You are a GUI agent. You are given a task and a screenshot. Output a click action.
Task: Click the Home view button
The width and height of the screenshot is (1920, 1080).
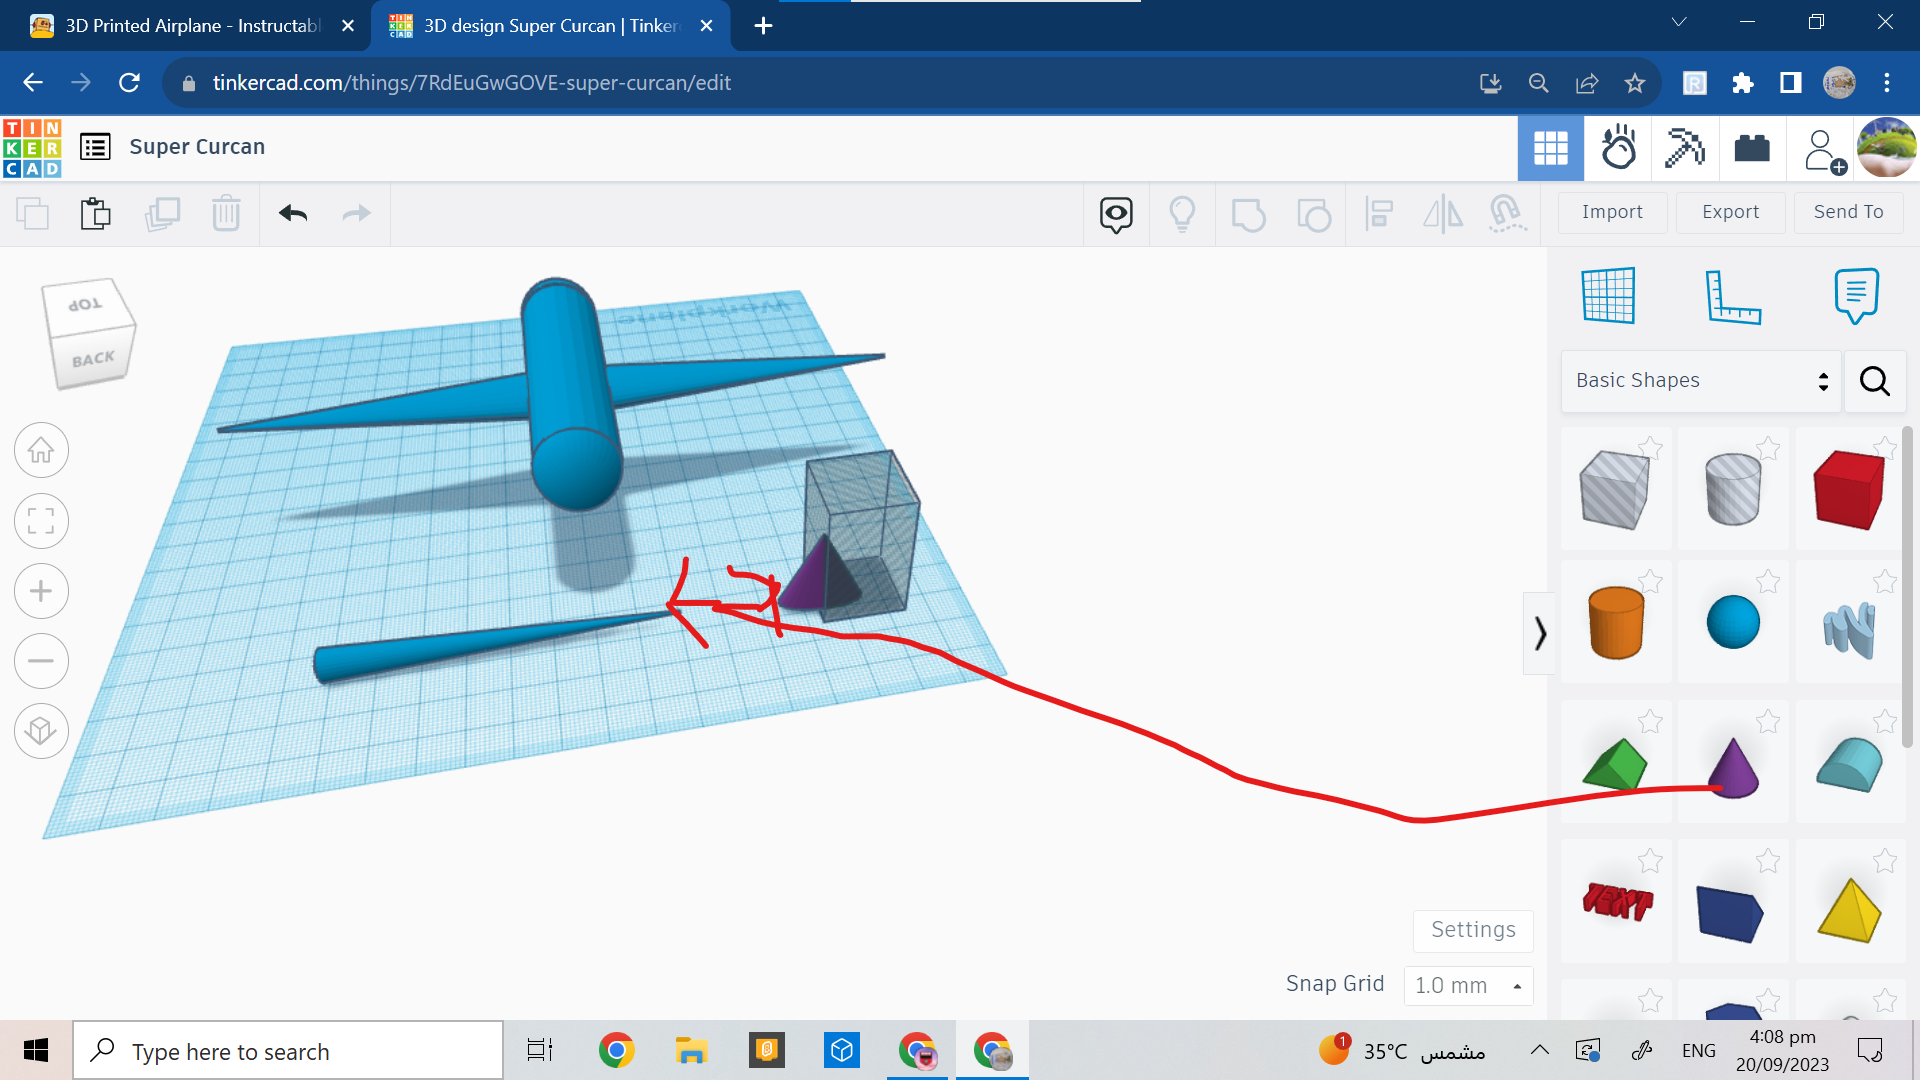pyautogui.click(x=41, y=451)
